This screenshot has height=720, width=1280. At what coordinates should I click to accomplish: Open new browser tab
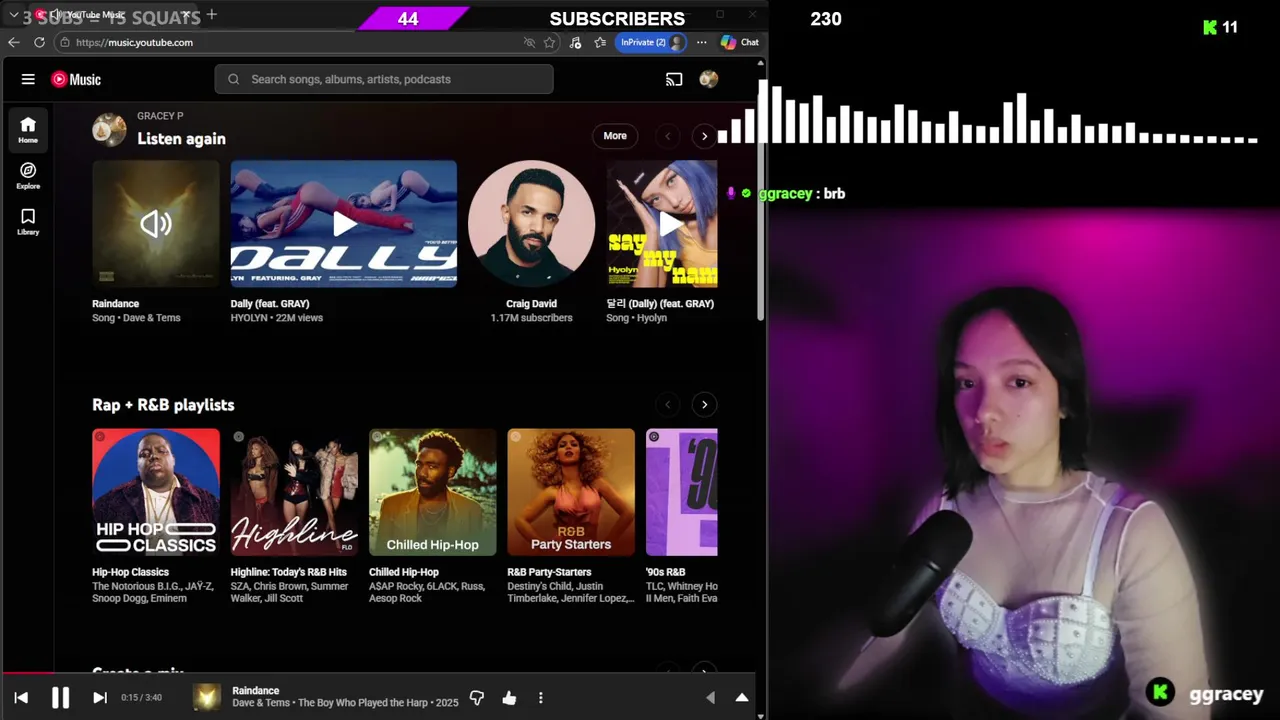(212, 15)
